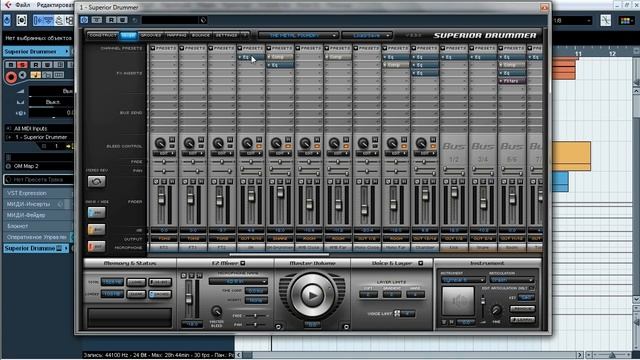Click the blue Show/Hide microphones button
This screenshot has width=640, height=360.
[x=96, y=213]
